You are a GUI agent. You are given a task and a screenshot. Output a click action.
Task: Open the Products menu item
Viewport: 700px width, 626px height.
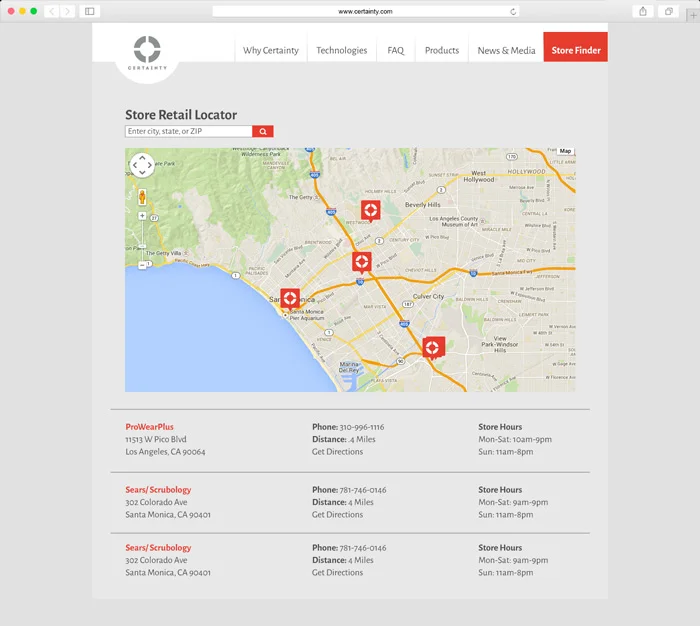[442, 50]
